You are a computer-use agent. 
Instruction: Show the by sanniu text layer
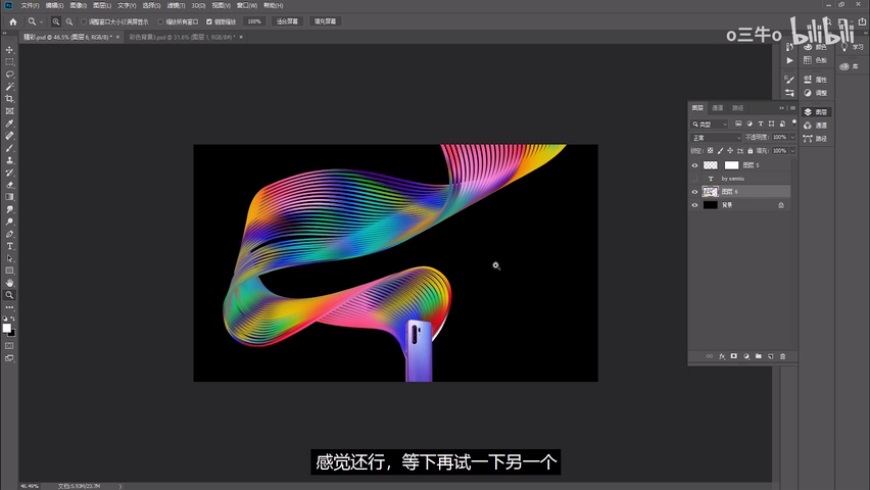(695, 179)
